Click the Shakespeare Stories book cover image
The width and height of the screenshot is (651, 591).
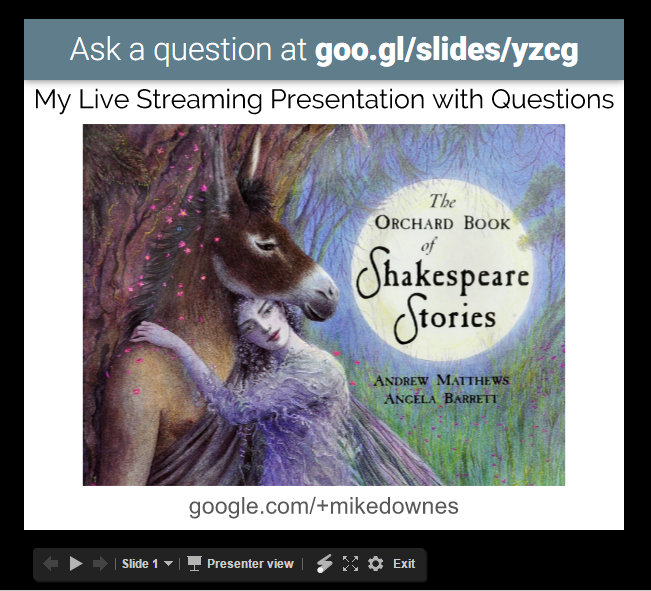pyautogui.click(x=324, y=305)
